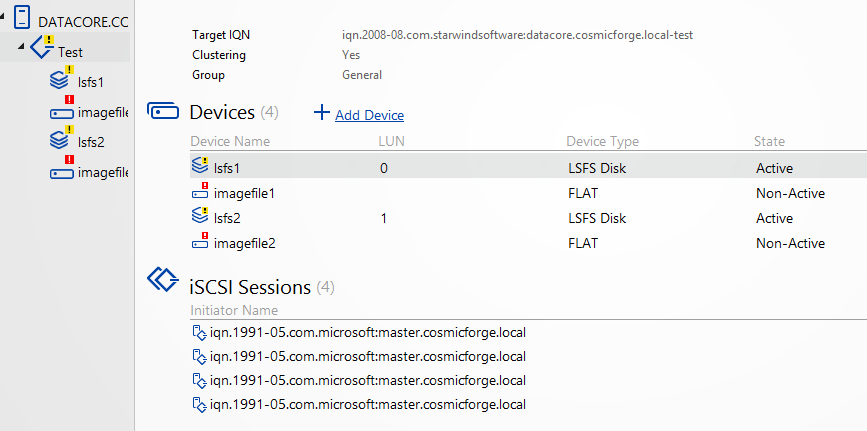Click the Target IQN value text
Viewport: 867px width, 431px height.
518,35
